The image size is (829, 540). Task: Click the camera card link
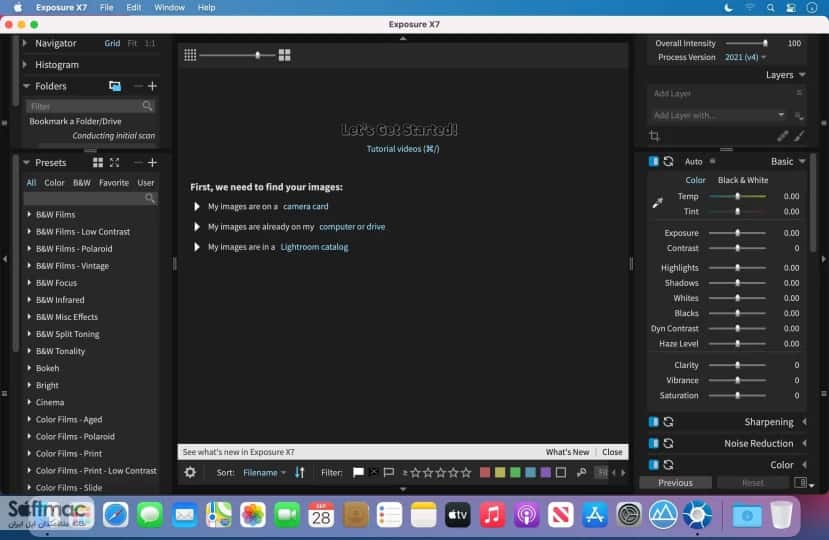point(306,206)
